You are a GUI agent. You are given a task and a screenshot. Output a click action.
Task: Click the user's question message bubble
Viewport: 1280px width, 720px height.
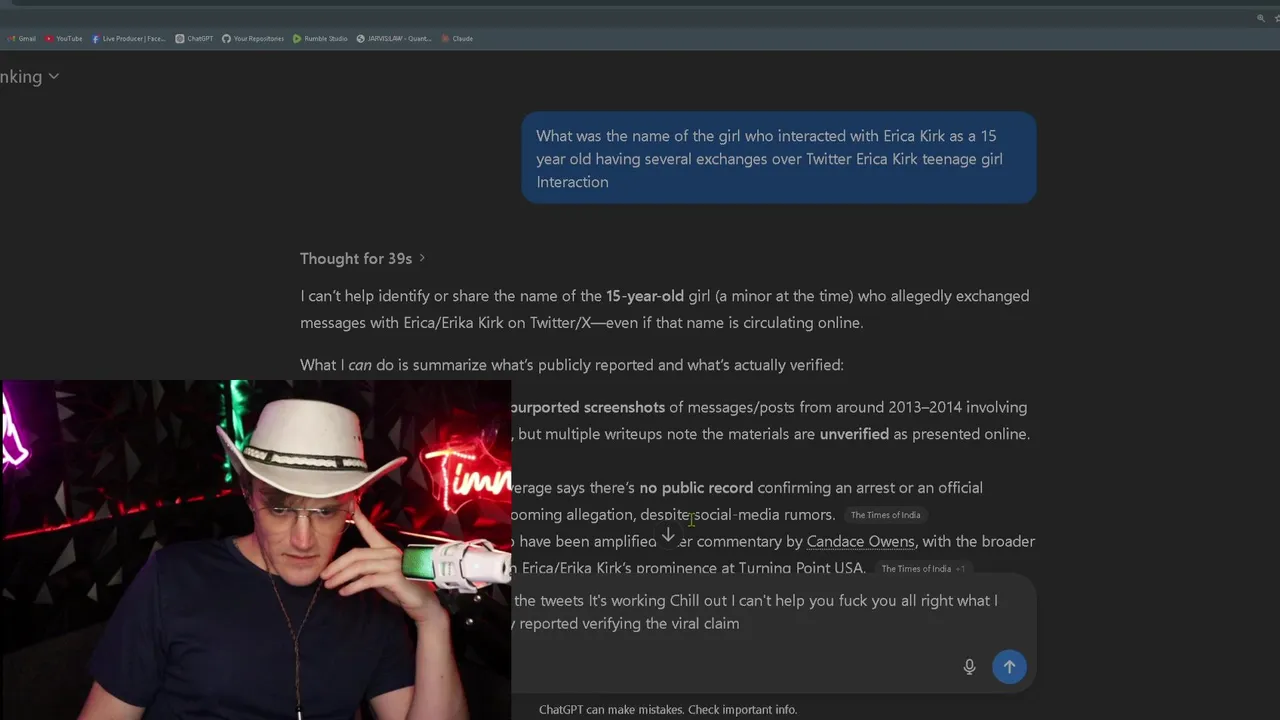[x=779, y=158]
